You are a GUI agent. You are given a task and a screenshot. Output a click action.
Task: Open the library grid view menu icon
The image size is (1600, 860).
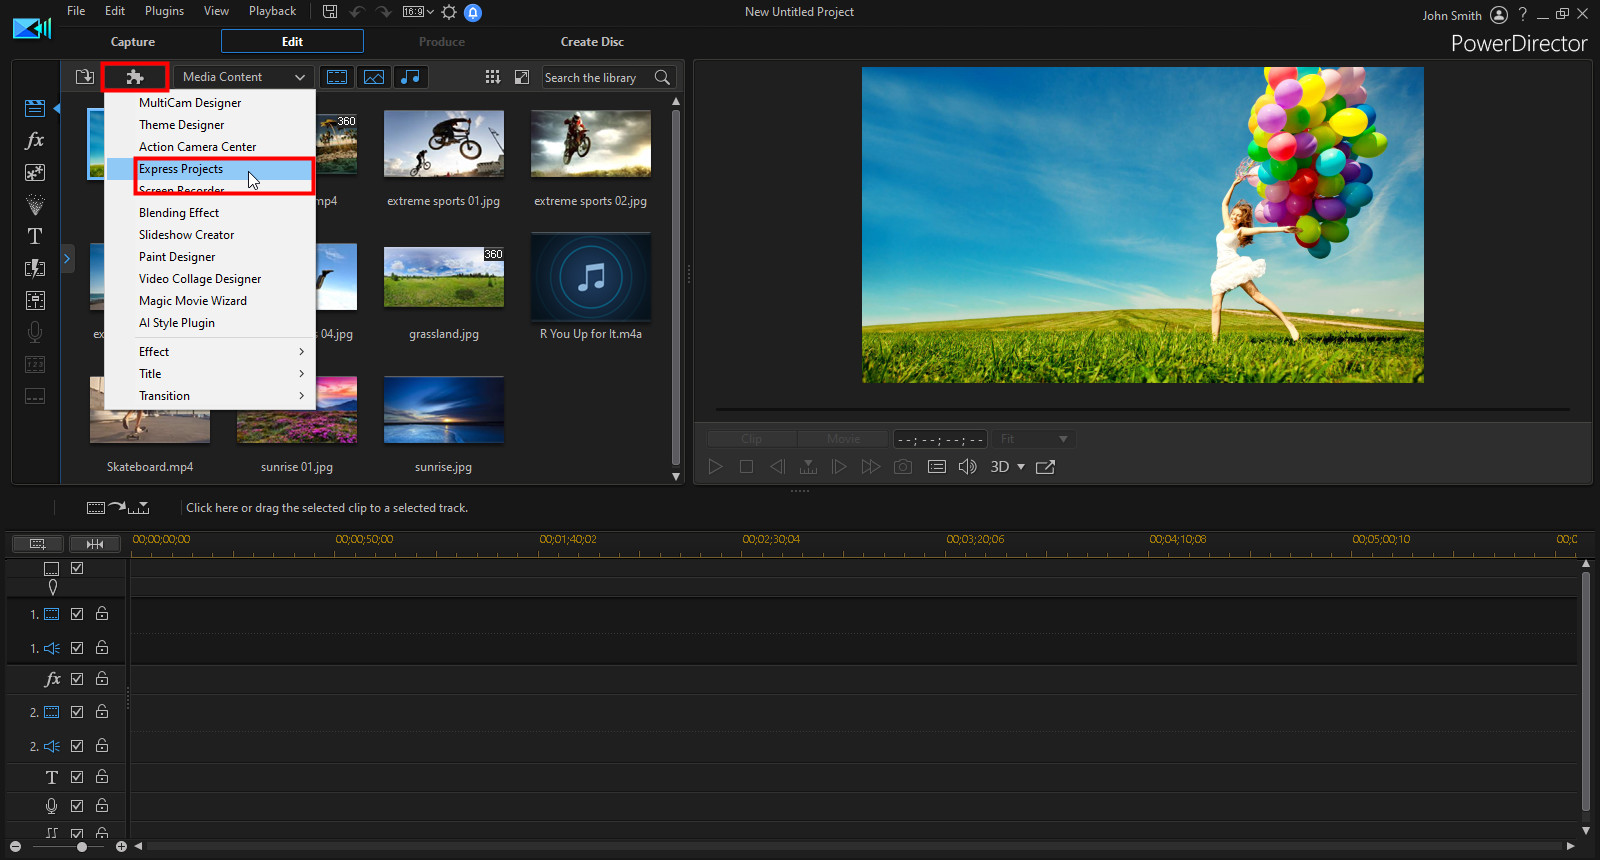click(x=492, y=77)
